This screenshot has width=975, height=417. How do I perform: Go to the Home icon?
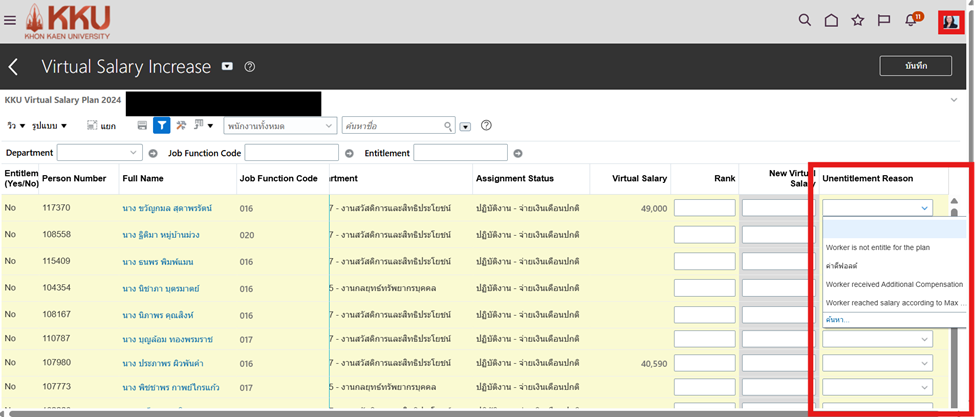pos(831,20)
